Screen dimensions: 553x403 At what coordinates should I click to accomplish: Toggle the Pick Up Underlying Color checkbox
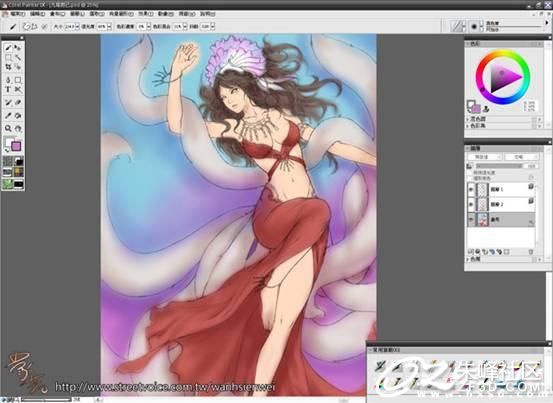[470, 178]
